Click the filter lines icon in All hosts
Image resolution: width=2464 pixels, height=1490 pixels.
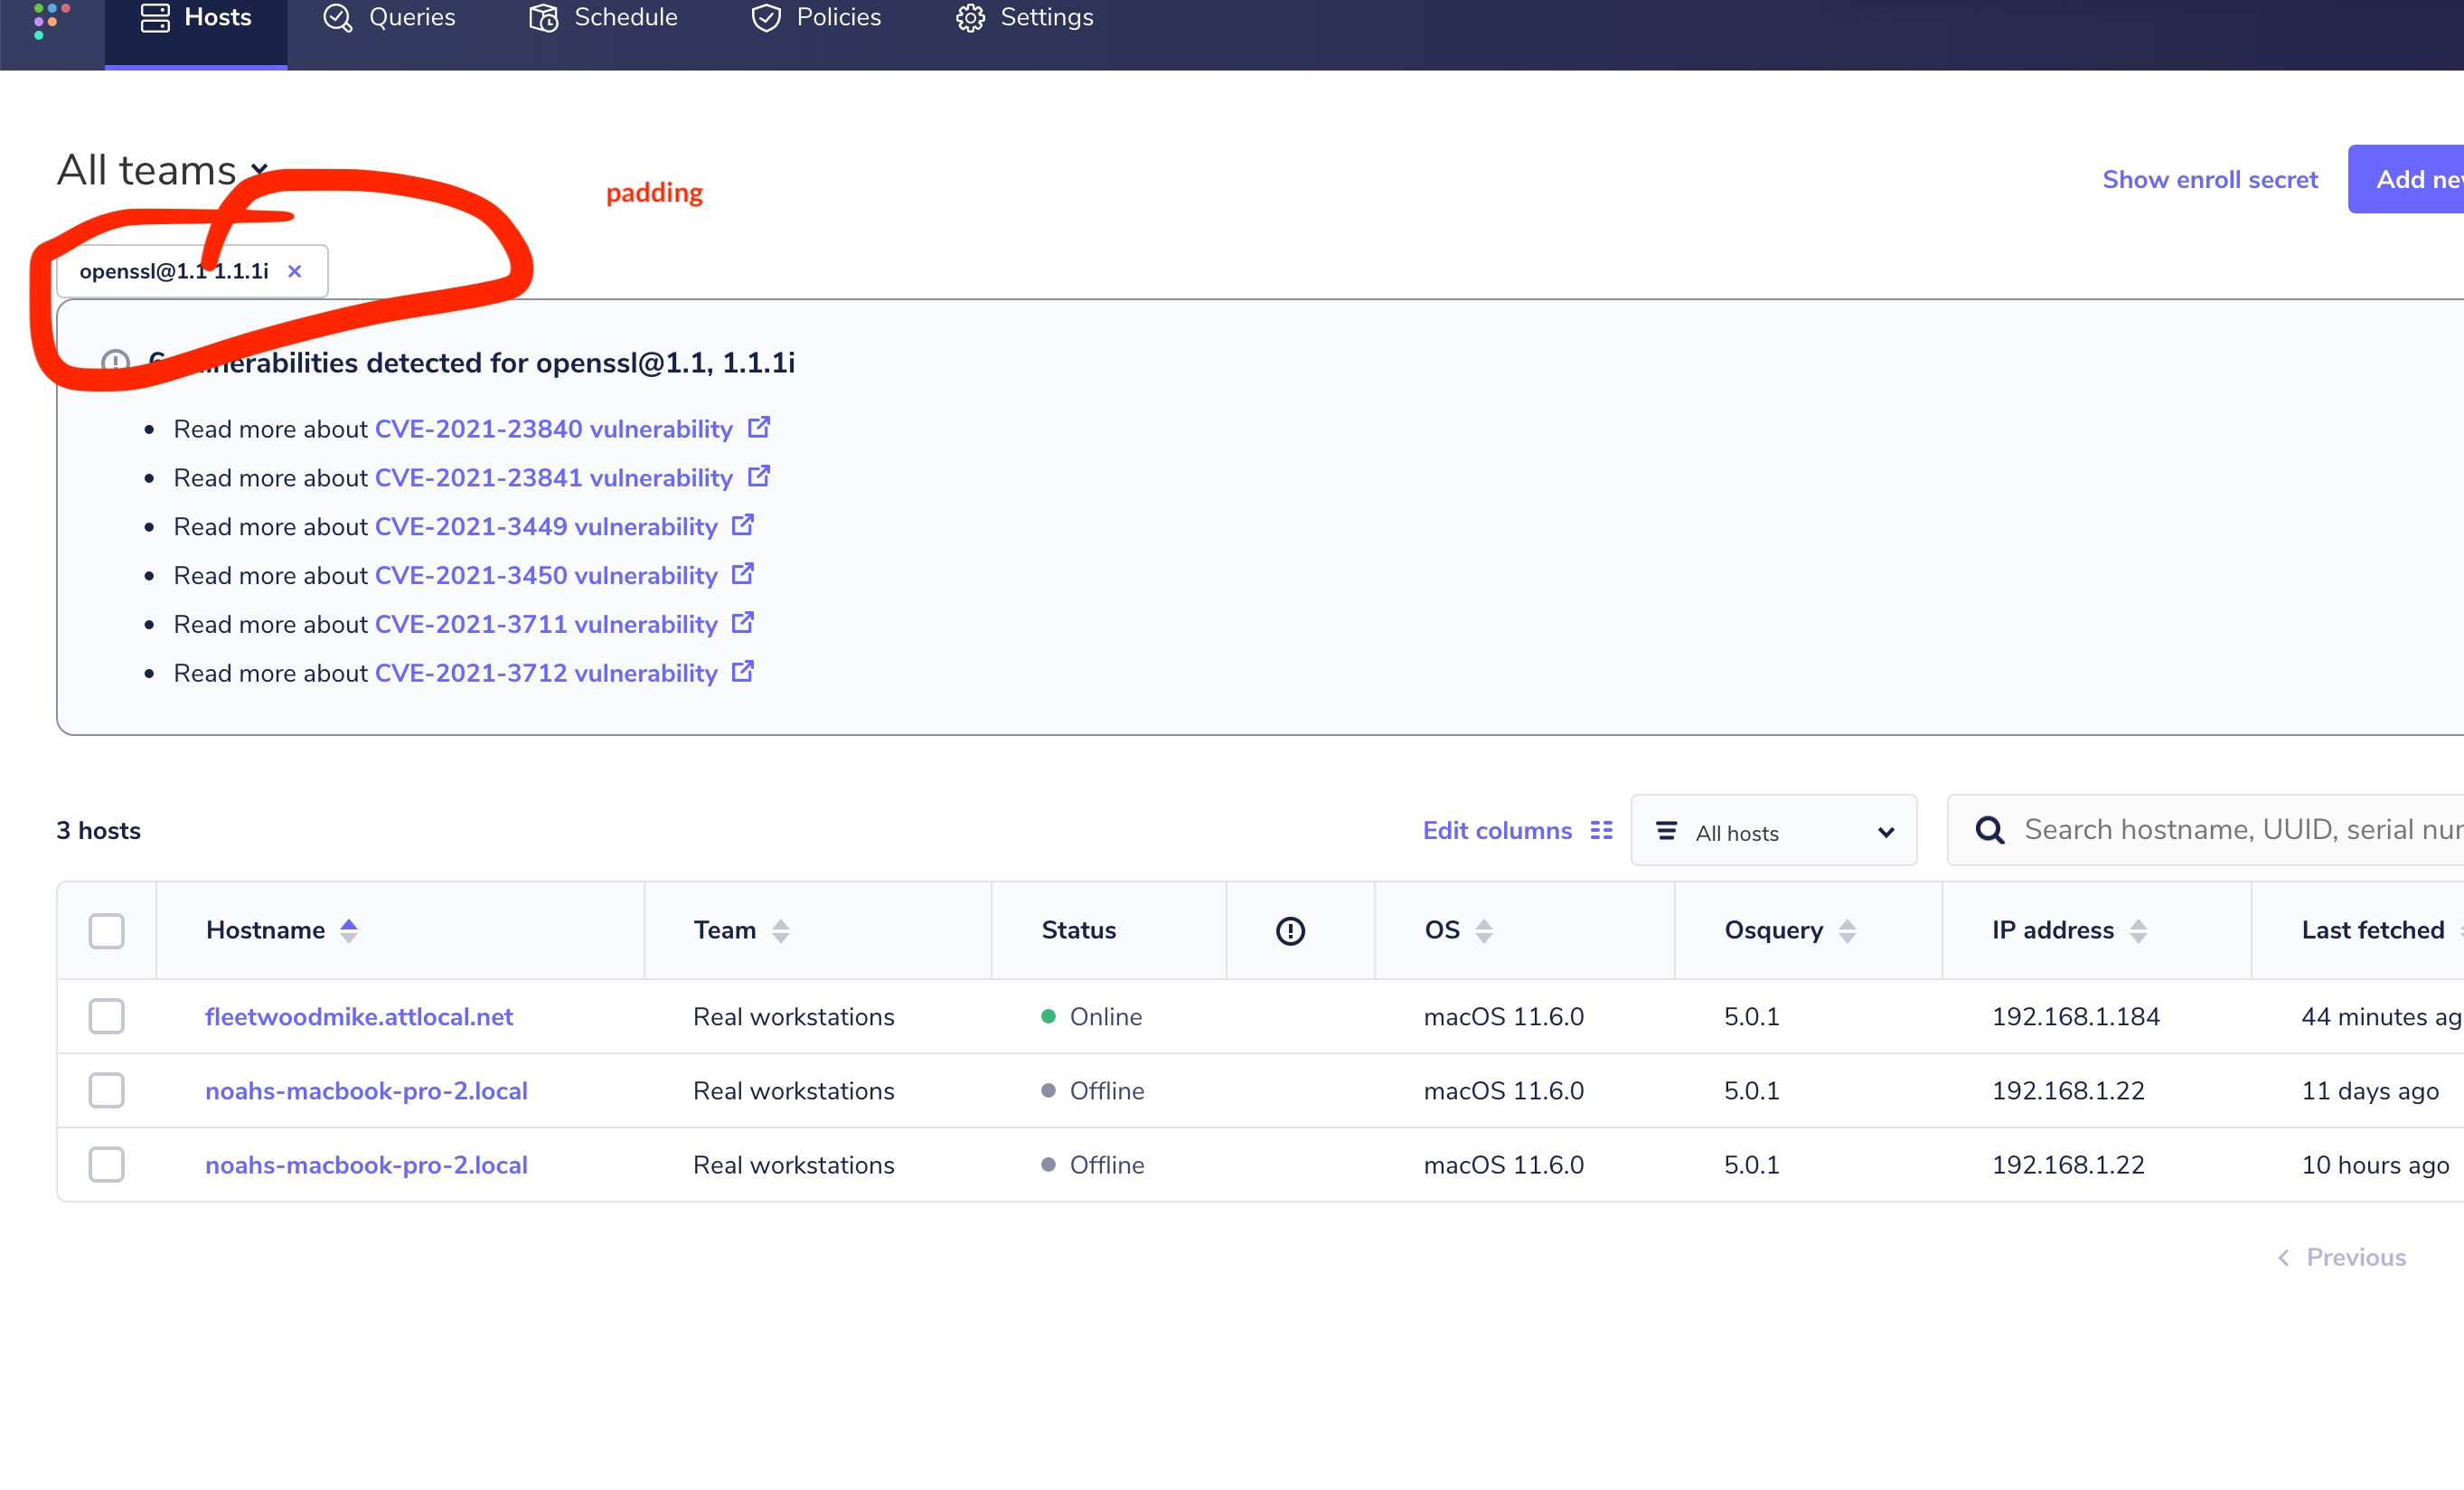[1666, 831]
